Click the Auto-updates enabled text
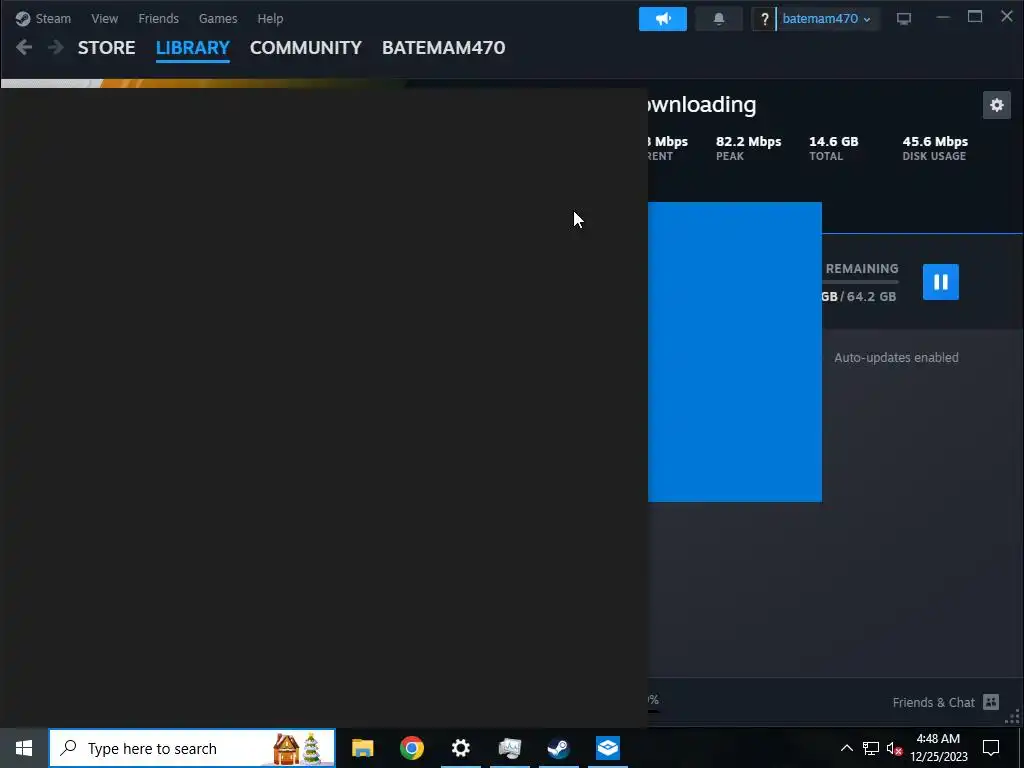 (x=896, y=357)
